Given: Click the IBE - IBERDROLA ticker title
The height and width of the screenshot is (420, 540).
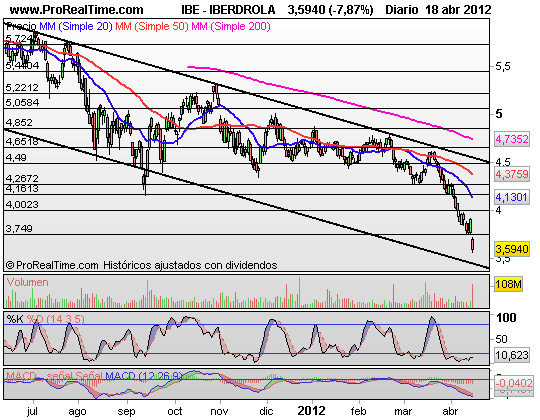Looking at the screenshot, I should [x=228, y=10].
